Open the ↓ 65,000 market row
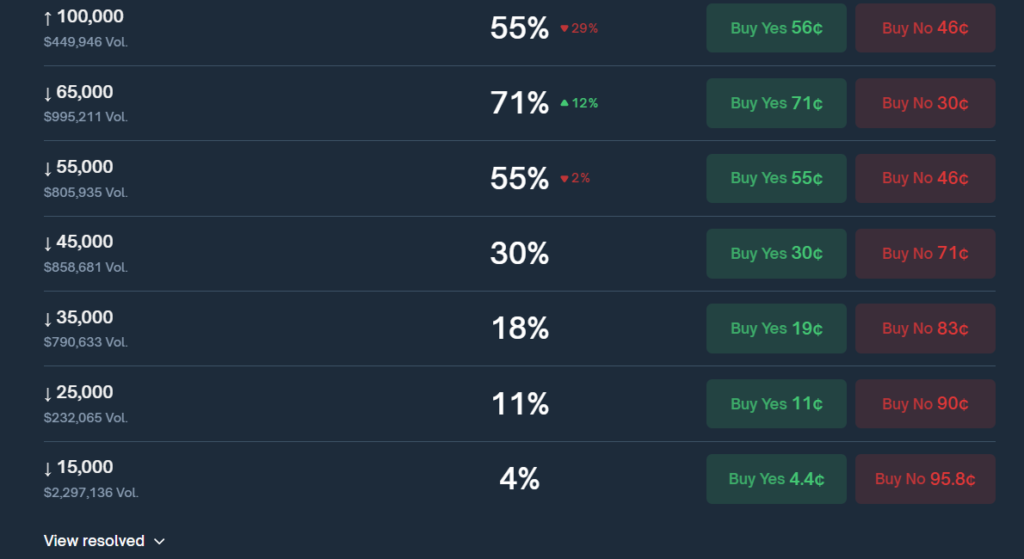1024x559 pixels. pyautogui.click(x=78, y=93)
